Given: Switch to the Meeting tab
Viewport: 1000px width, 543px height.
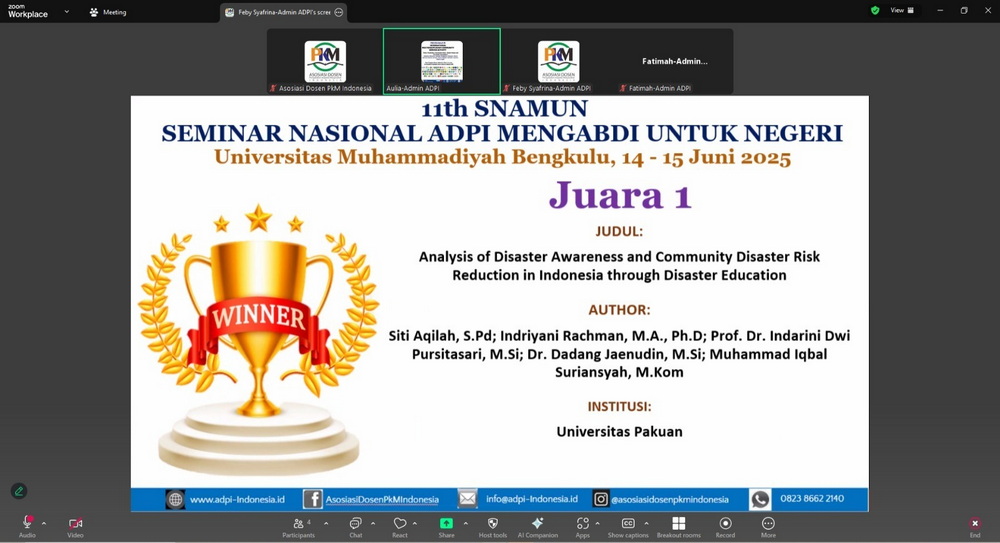Looking at the screenshot, I should click(108, 12).
